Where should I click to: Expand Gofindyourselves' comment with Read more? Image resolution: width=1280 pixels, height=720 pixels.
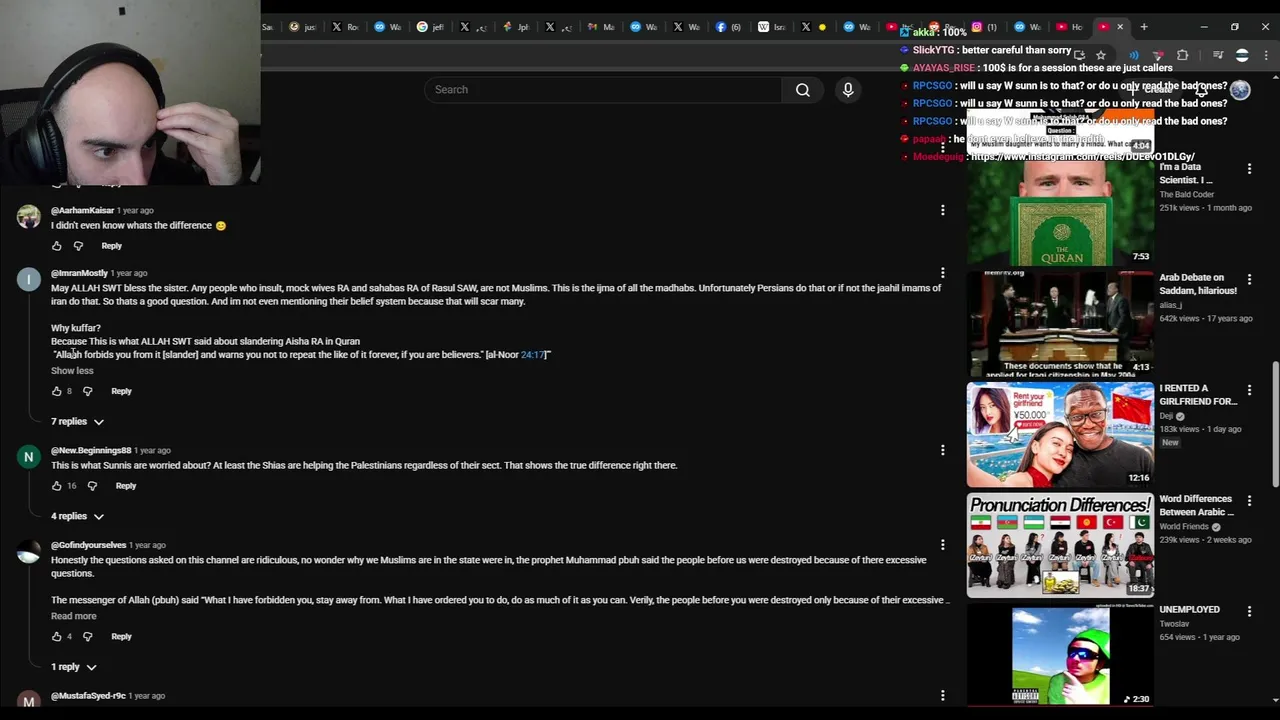click(x=74, y=616)
